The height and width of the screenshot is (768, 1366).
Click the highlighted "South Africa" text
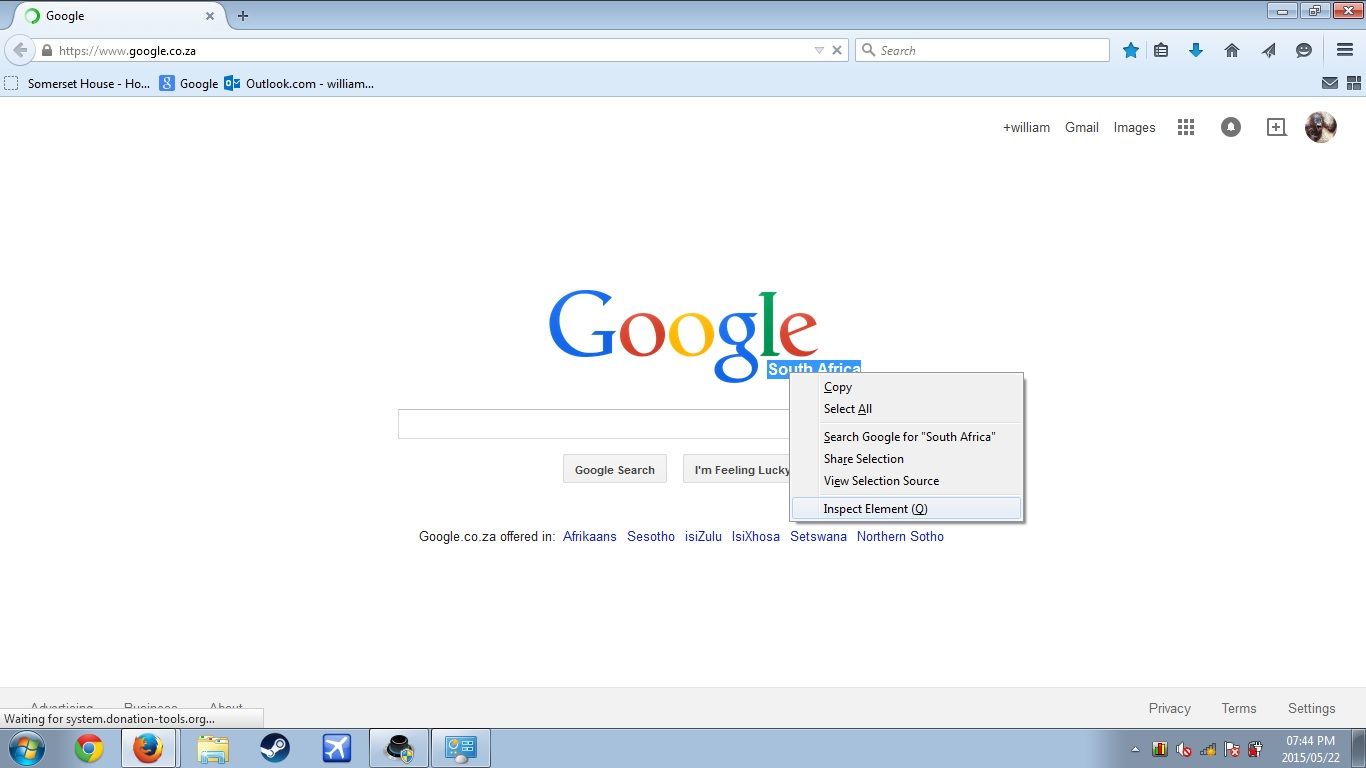point(814,369)
